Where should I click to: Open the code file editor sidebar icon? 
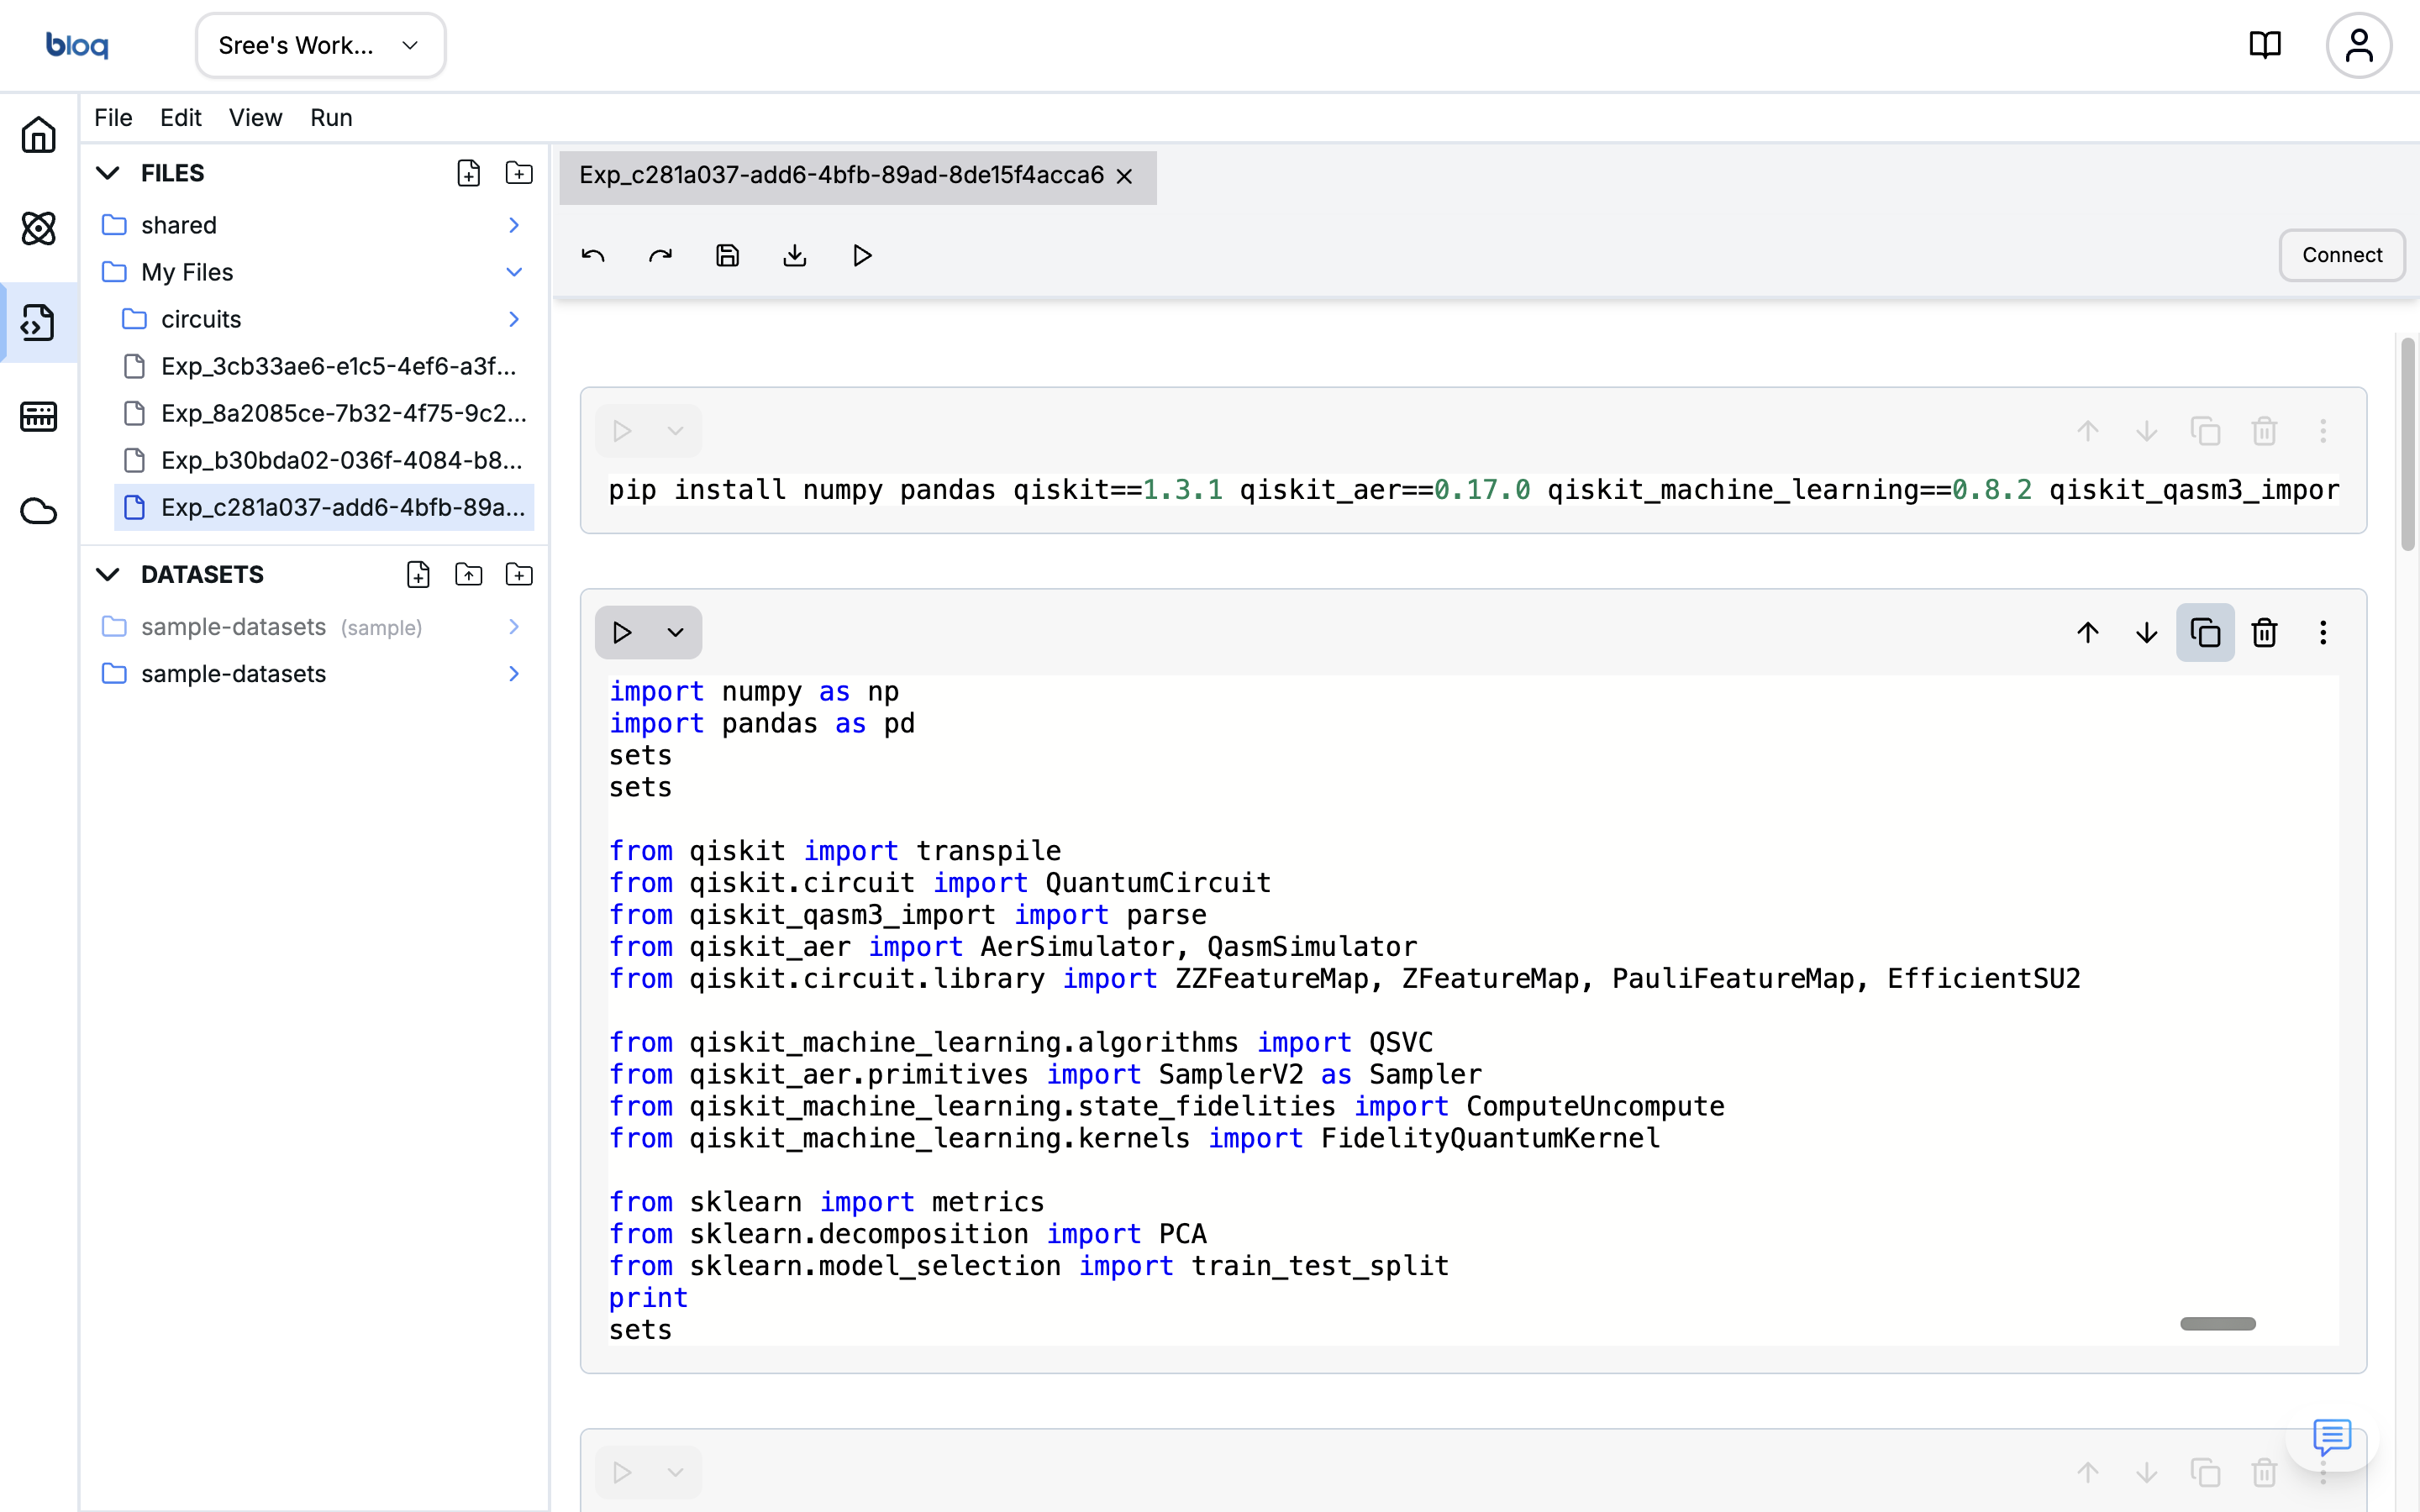click(x=38, y=322)
